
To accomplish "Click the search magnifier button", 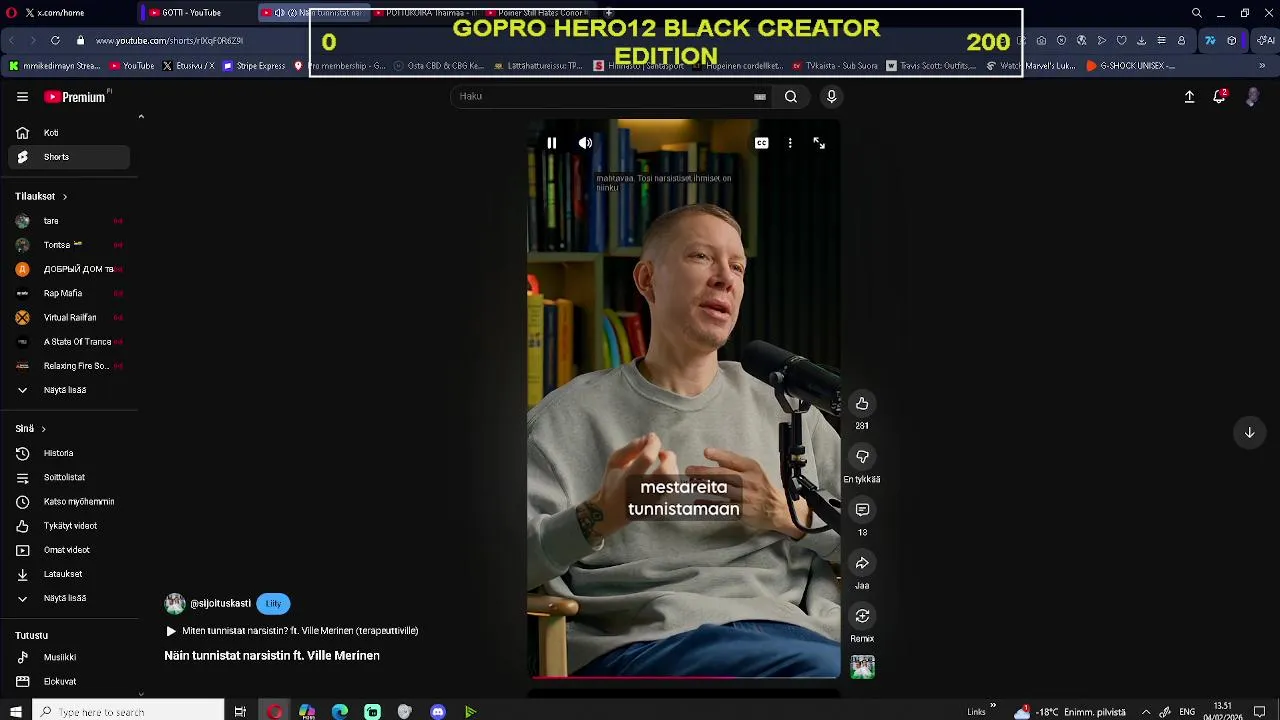I will pyautogui.click(x=791, y=97).
